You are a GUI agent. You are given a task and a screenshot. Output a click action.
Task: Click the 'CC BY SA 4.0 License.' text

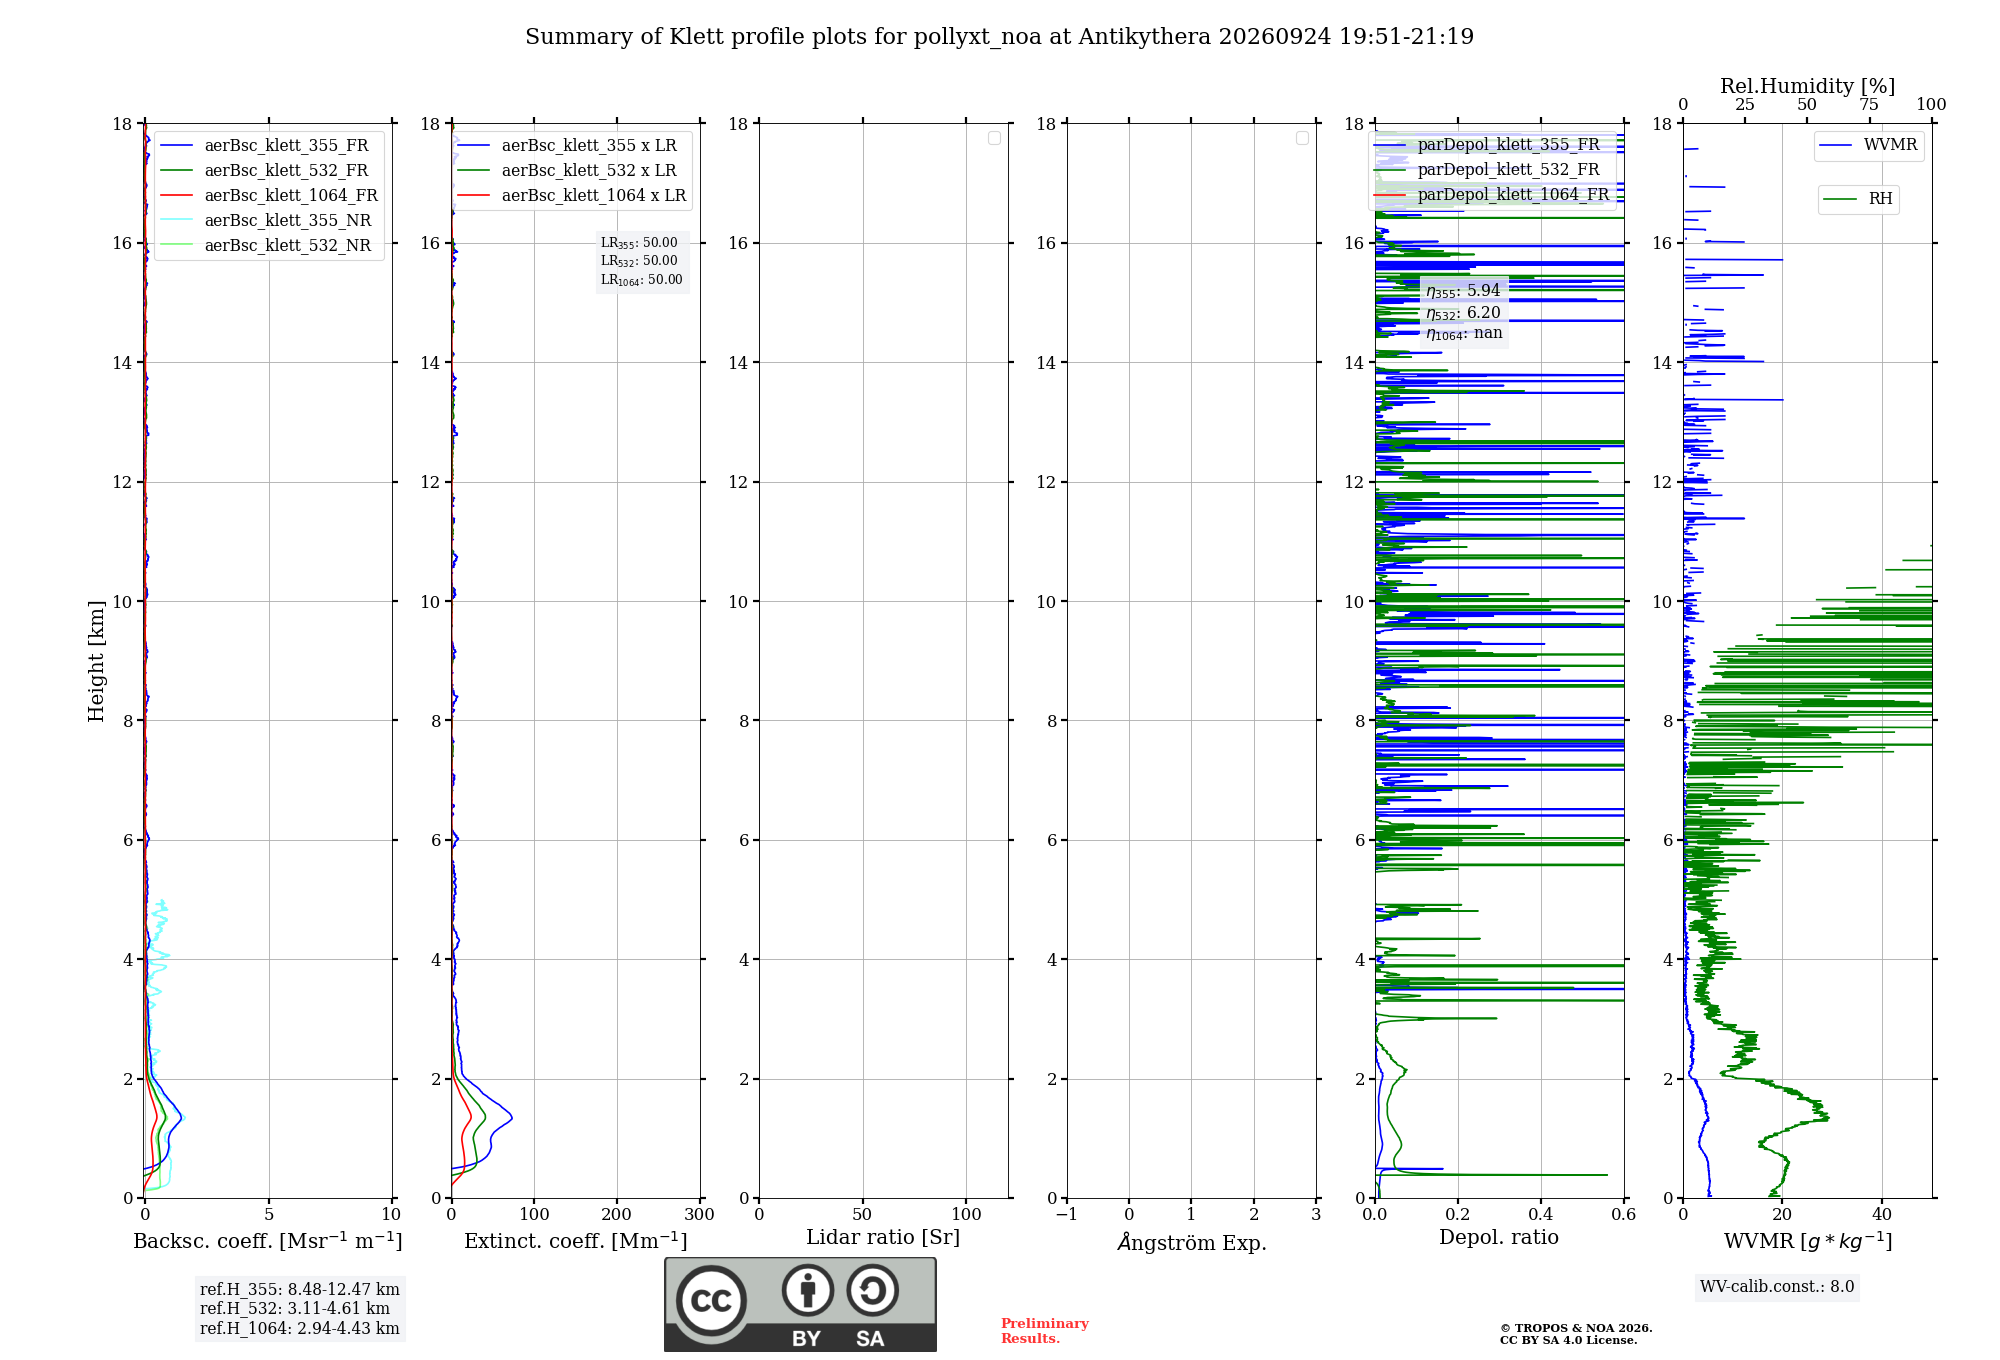[1569, 1341]
